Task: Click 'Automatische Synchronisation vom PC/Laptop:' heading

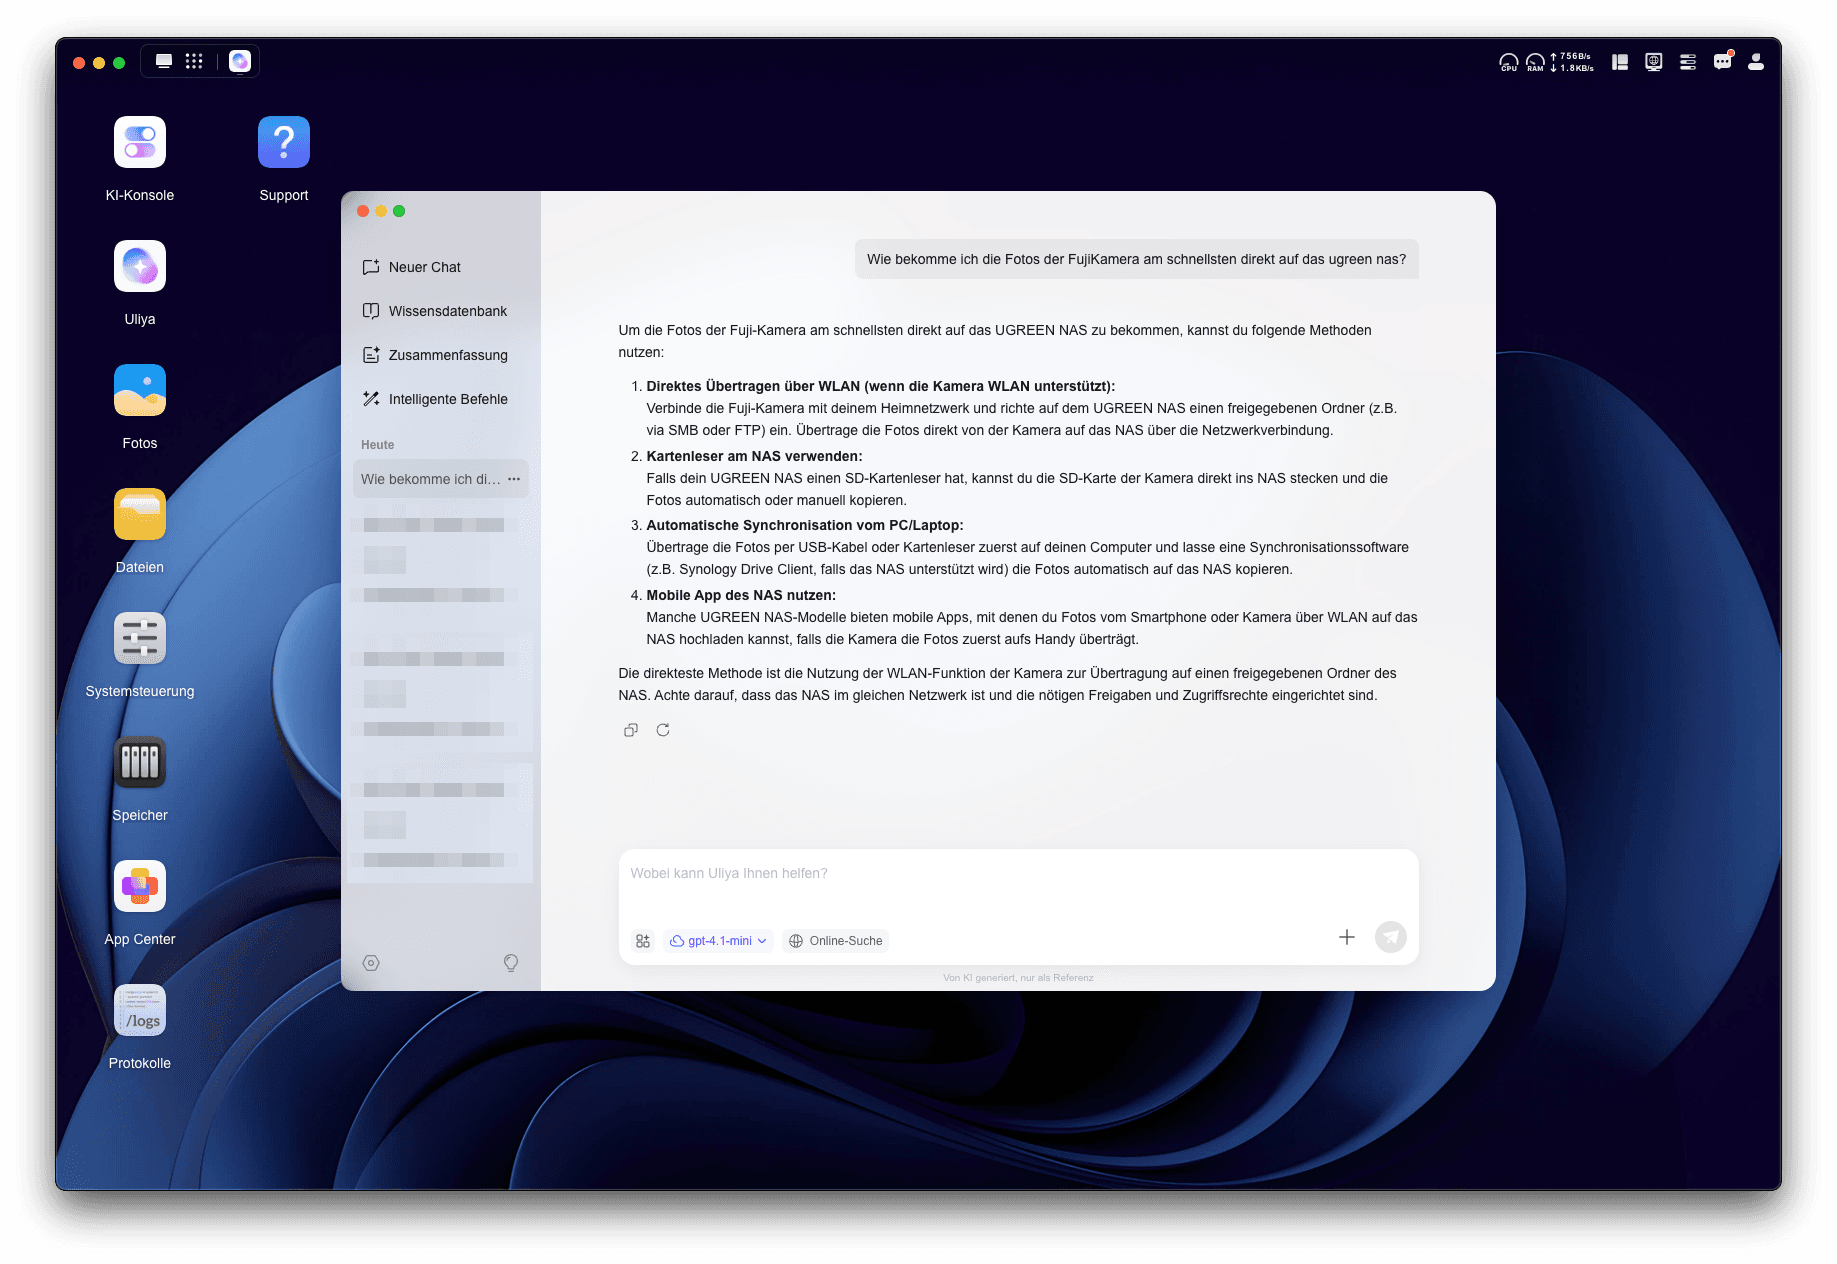Action: point(805,525)
